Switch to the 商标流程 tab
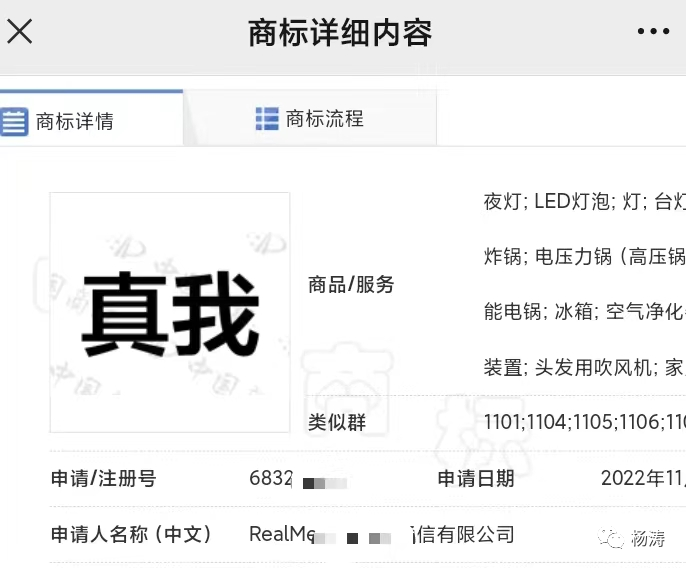 [310, 119]
